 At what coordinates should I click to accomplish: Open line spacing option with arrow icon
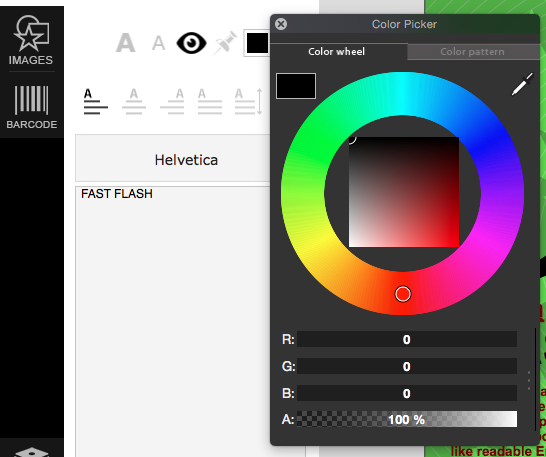pos(248,102)
